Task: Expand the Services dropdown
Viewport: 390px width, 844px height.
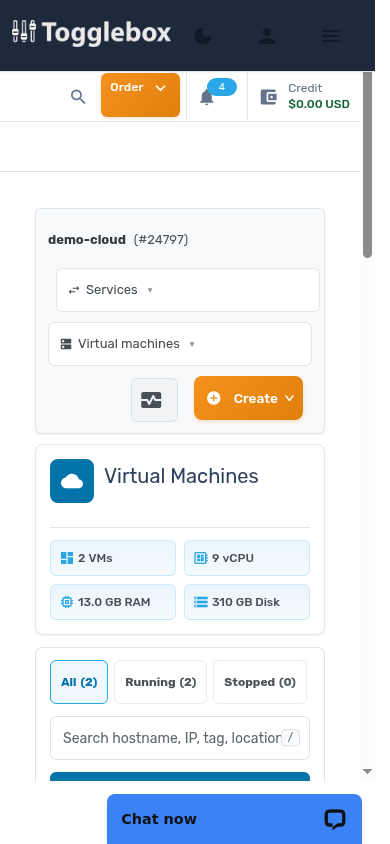Action: point(188,290)
